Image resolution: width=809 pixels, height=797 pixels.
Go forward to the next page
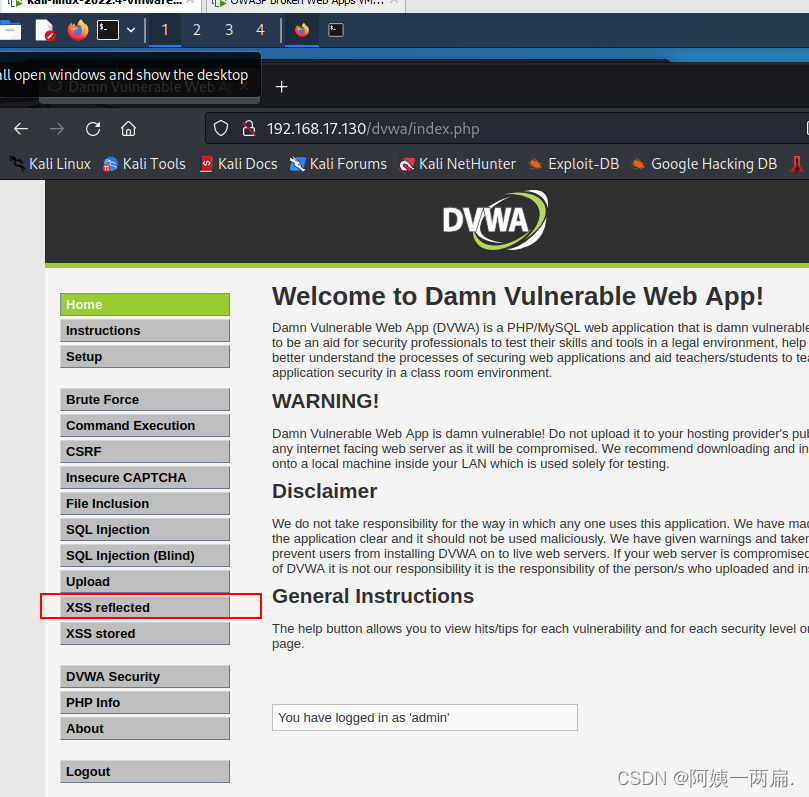pyautogui.click(x=57, y=128)
